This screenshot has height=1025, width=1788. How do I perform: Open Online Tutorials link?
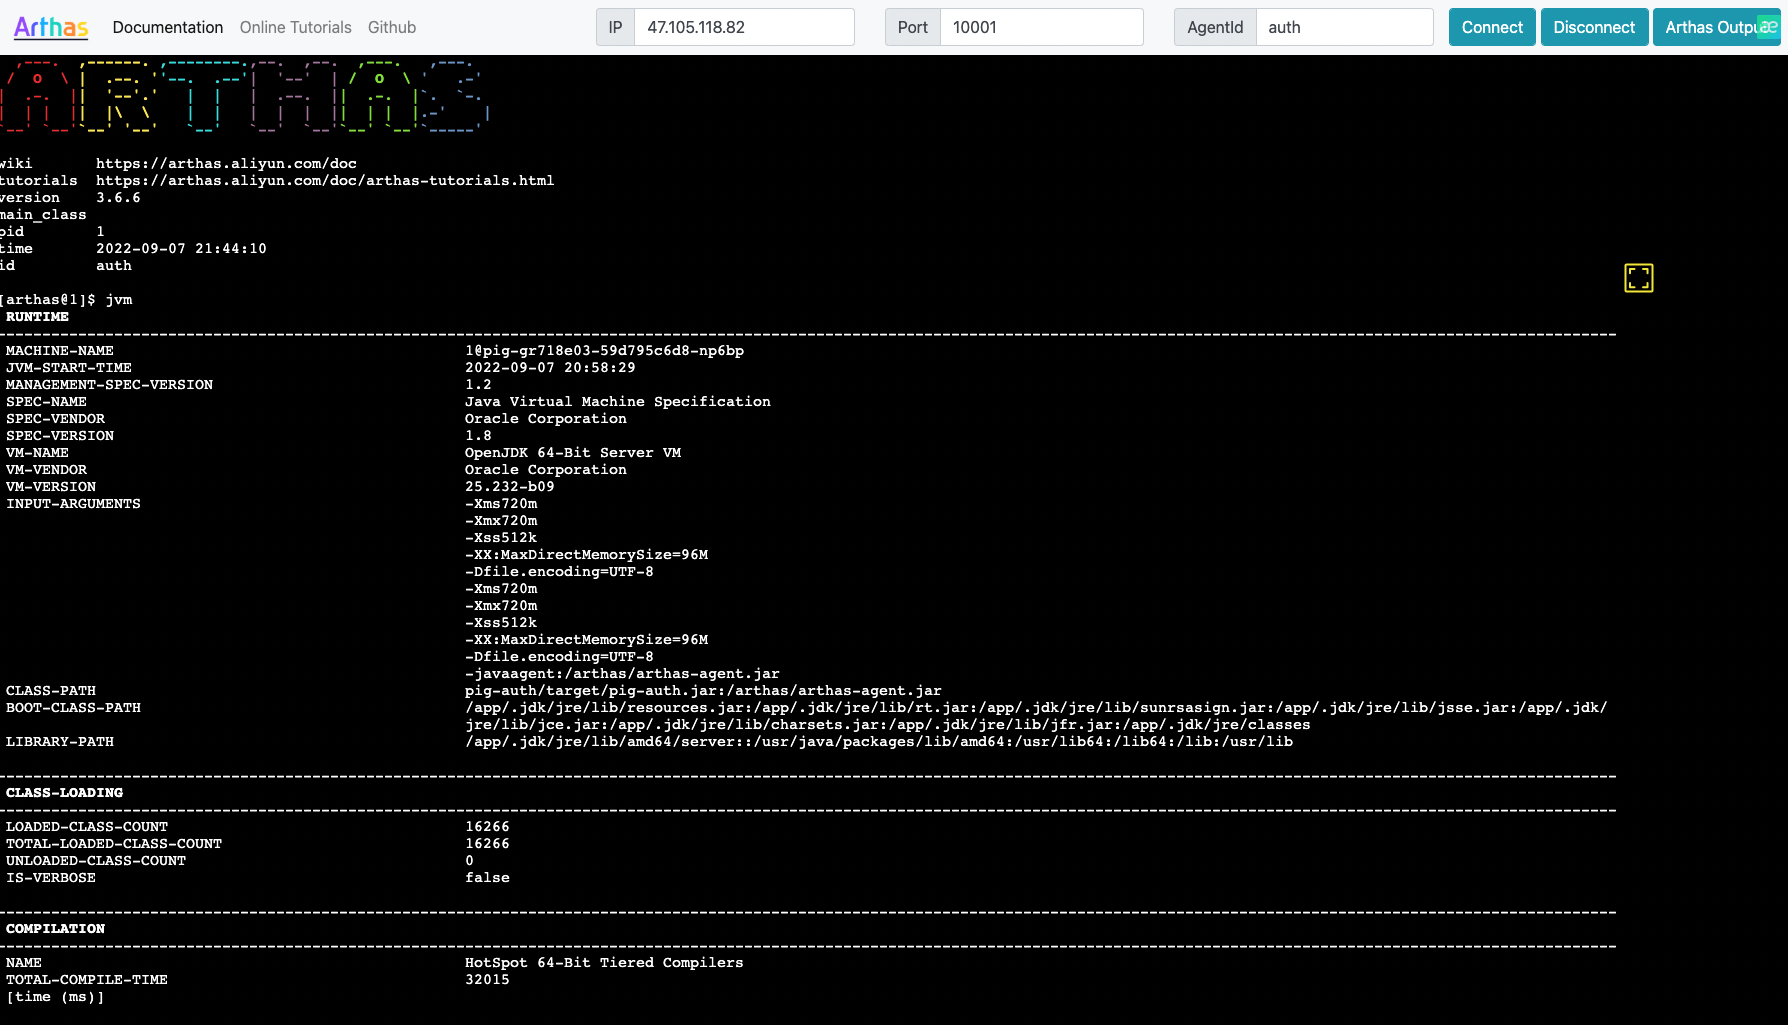pos(296,27)
